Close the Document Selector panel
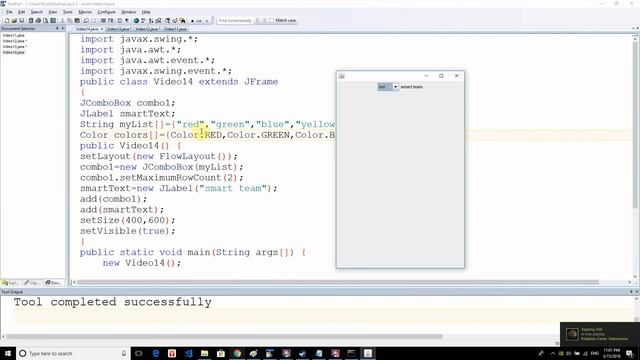The image size is (640, 360). click(63, 28)
